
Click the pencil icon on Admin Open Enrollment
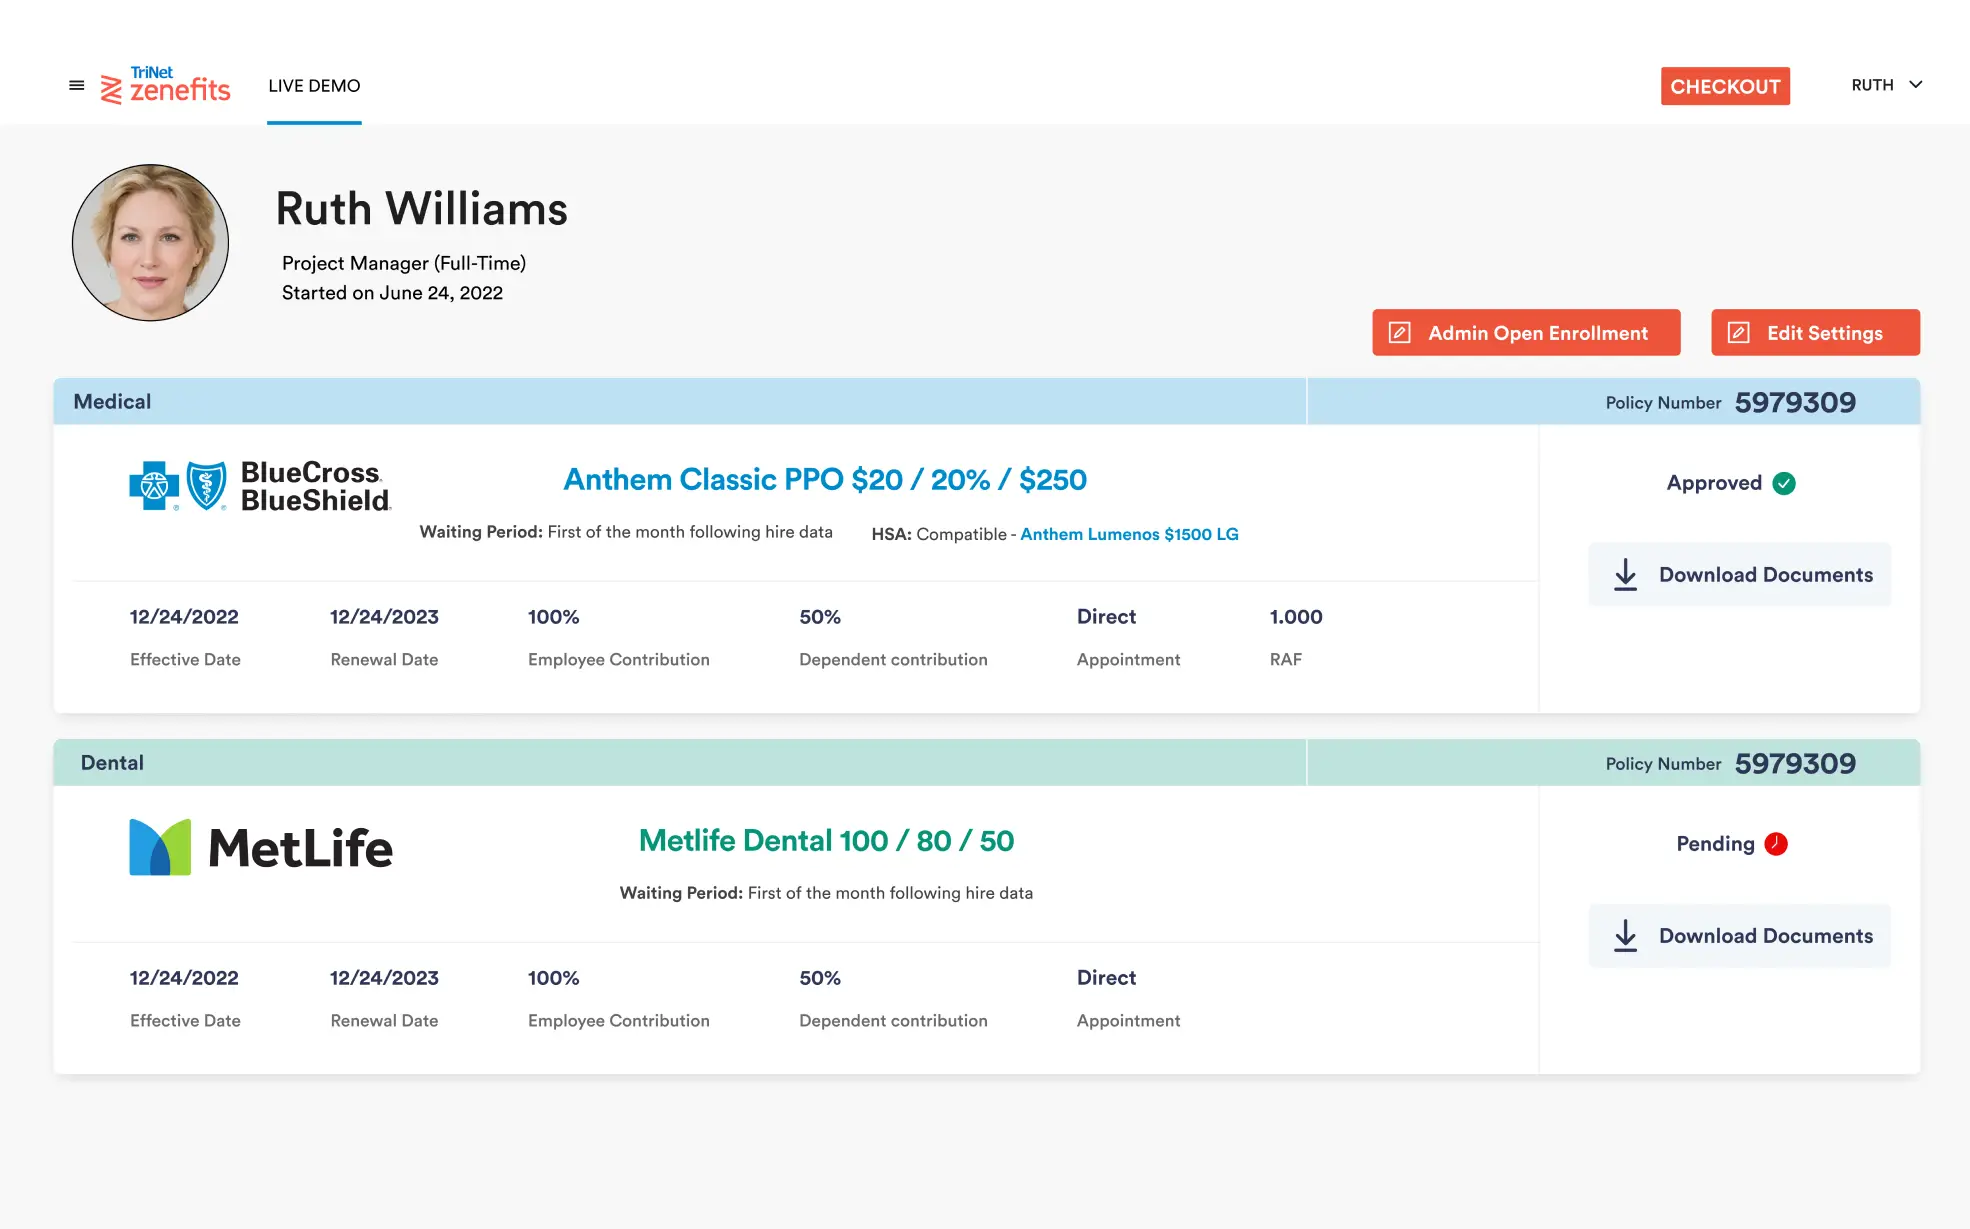(1400, 332)
